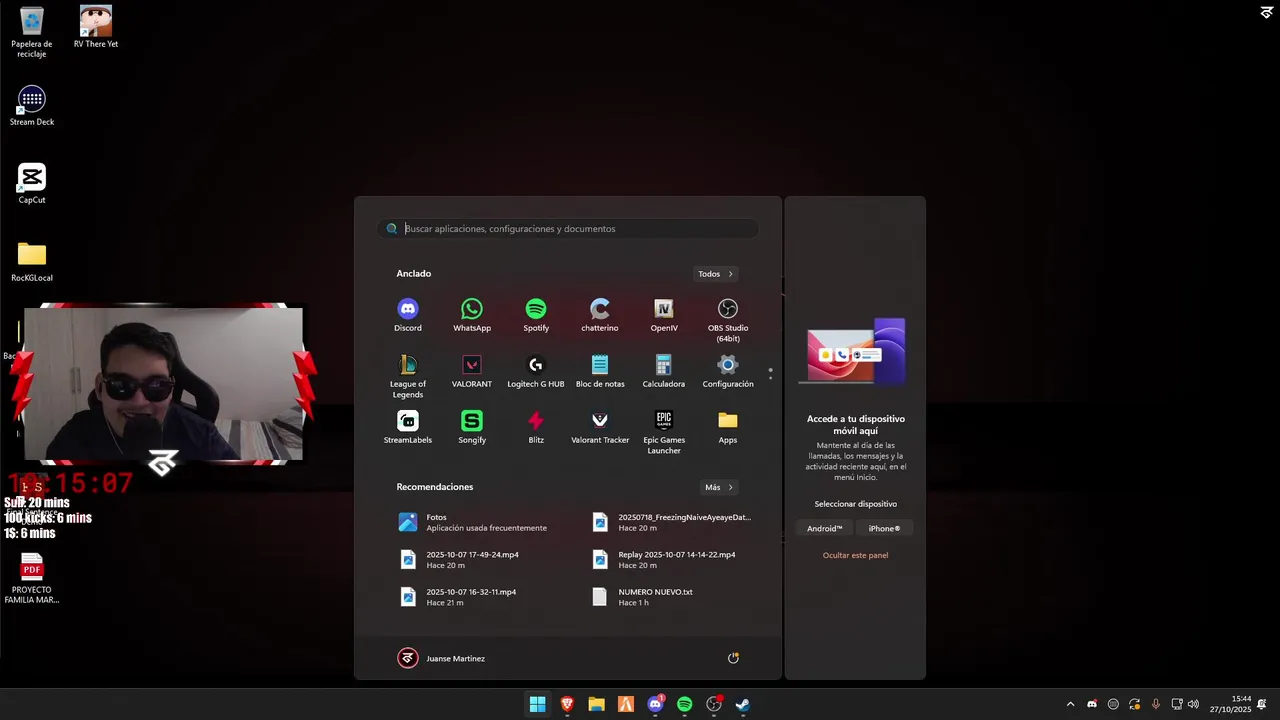1280x720 pixels.
Task: Open the pinned Apps folder
Action: (x=728, y=427)
